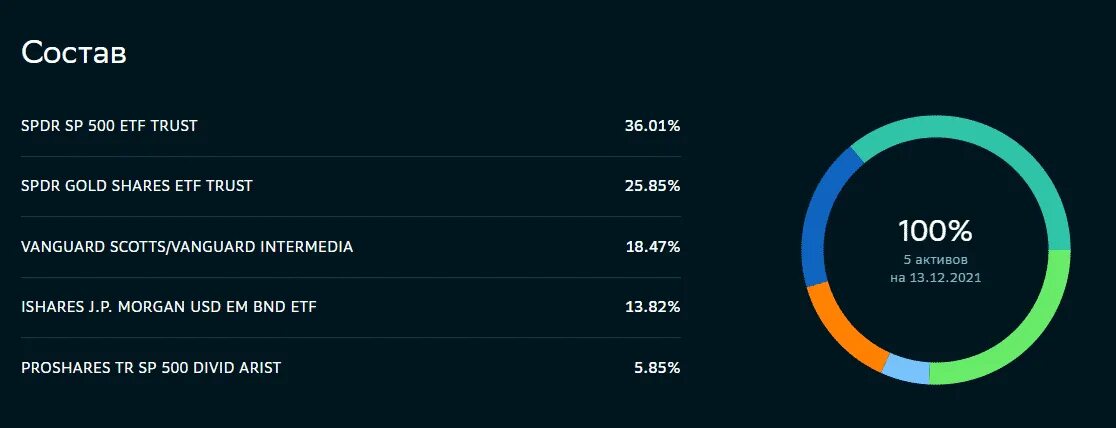Click the 5.85% share value
1116x428 pixels.
pos(657,368)
